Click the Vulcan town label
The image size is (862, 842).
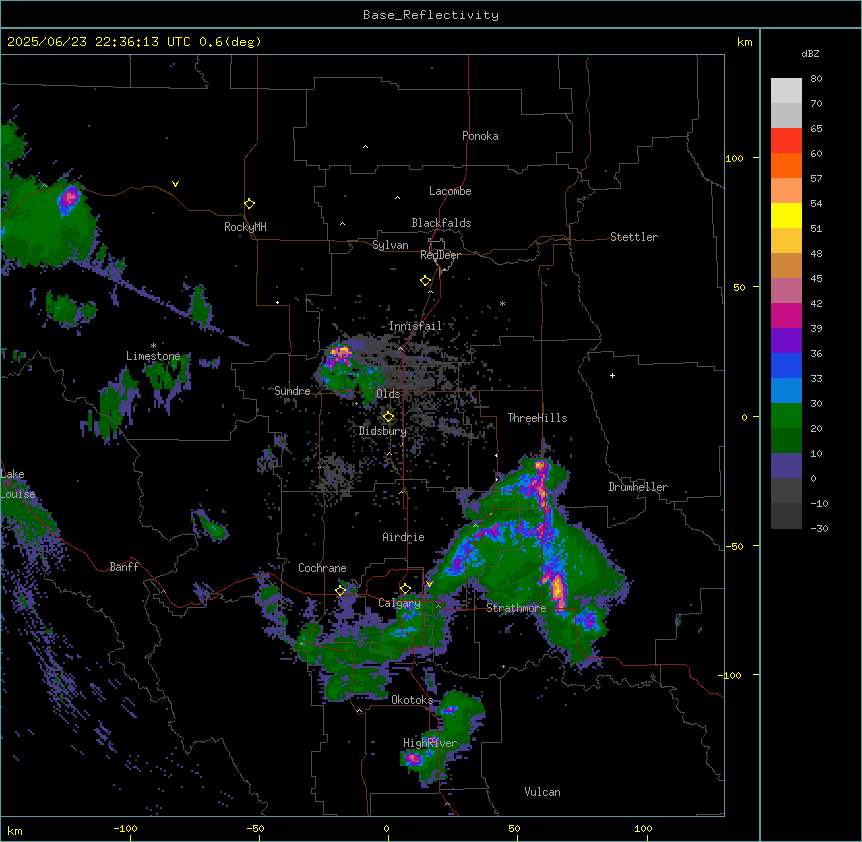pyautogui.click(x=543, y=792)
